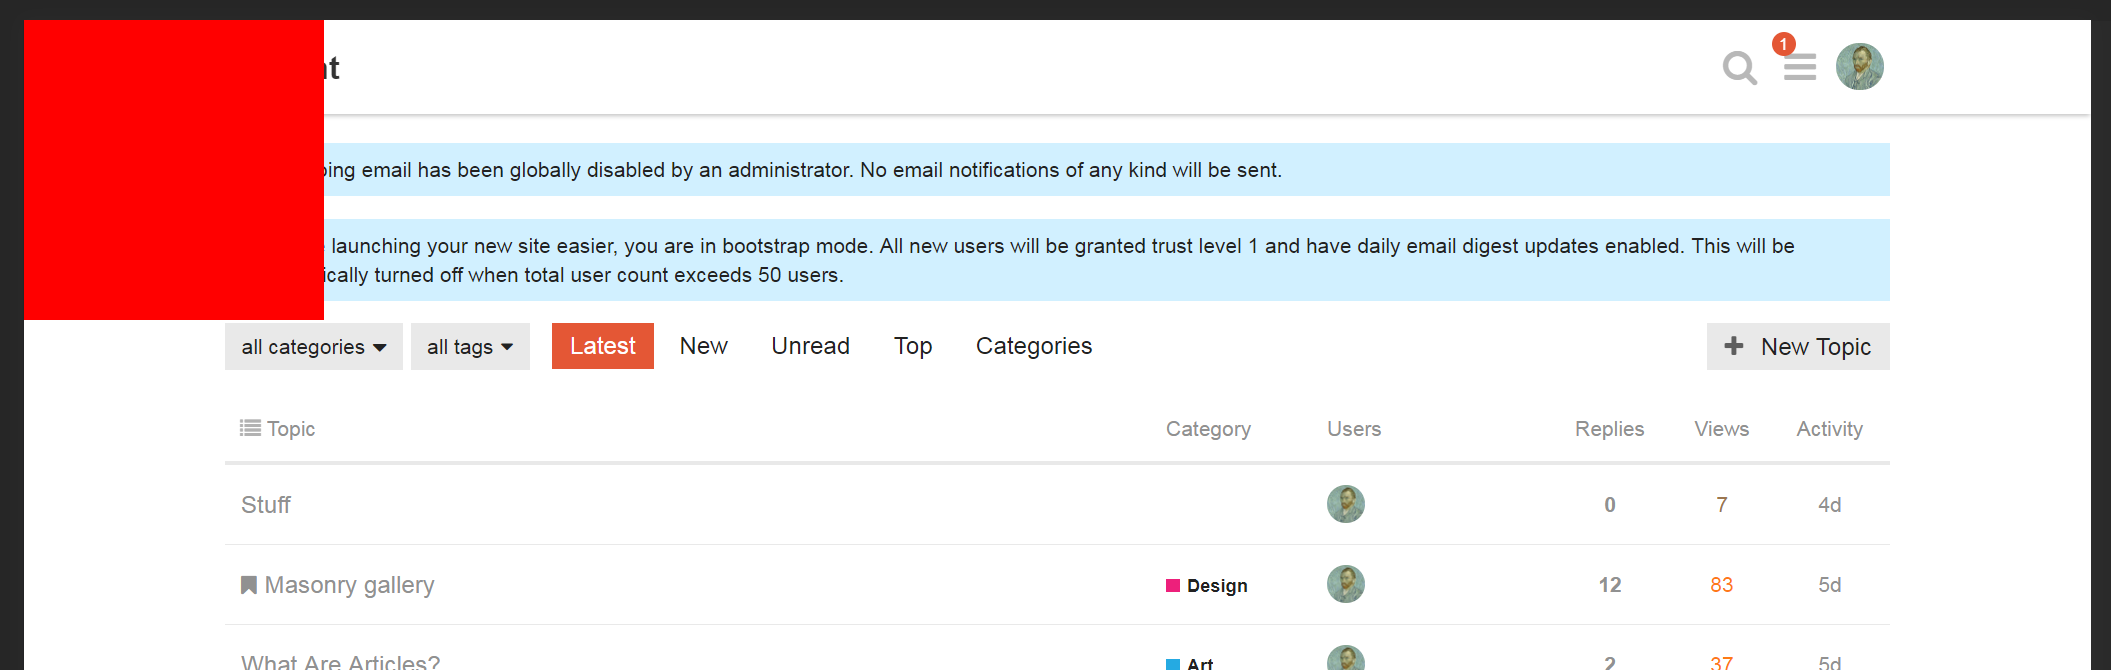Click the pink Design category swatch
2111x670 pixels.
point(1173,585)
